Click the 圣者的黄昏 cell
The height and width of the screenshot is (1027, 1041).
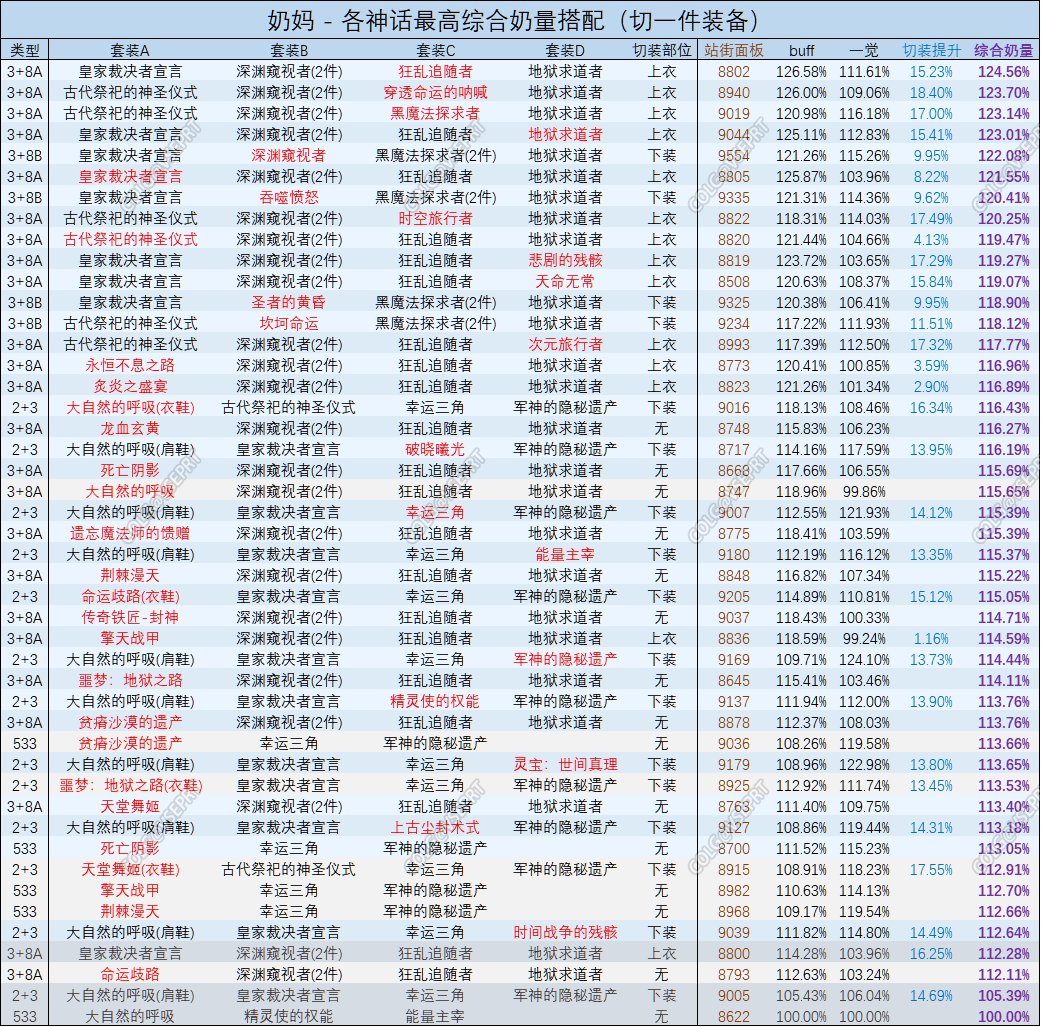288,302
